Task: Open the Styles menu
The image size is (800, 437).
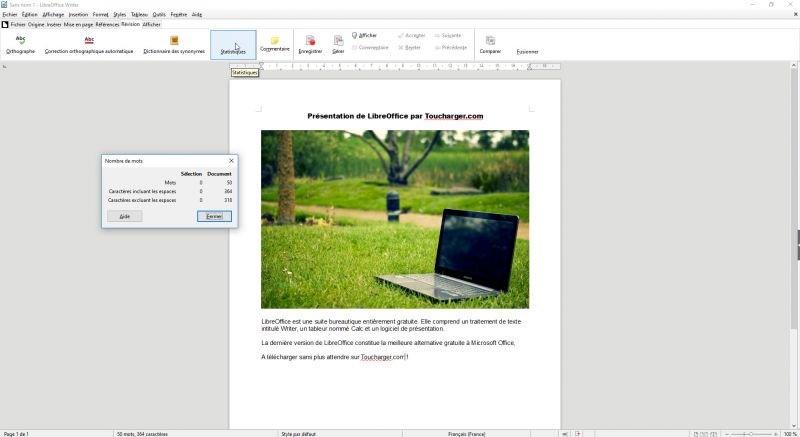Action: 119,14
